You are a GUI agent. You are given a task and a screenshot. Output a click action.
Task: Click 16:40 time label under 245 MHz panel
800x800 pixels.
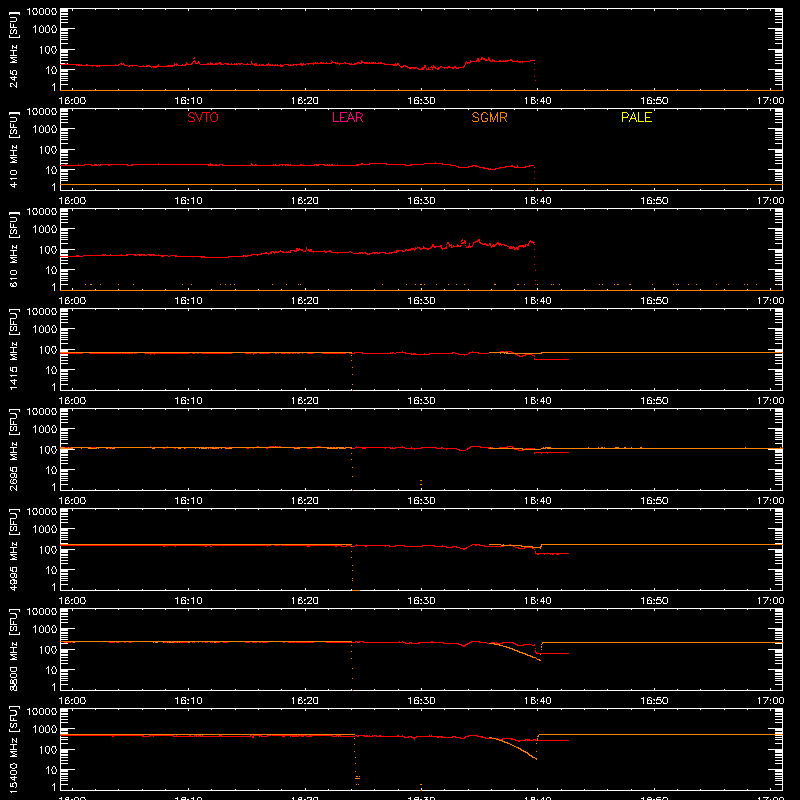pyautogui.click(x=537, y=101)
